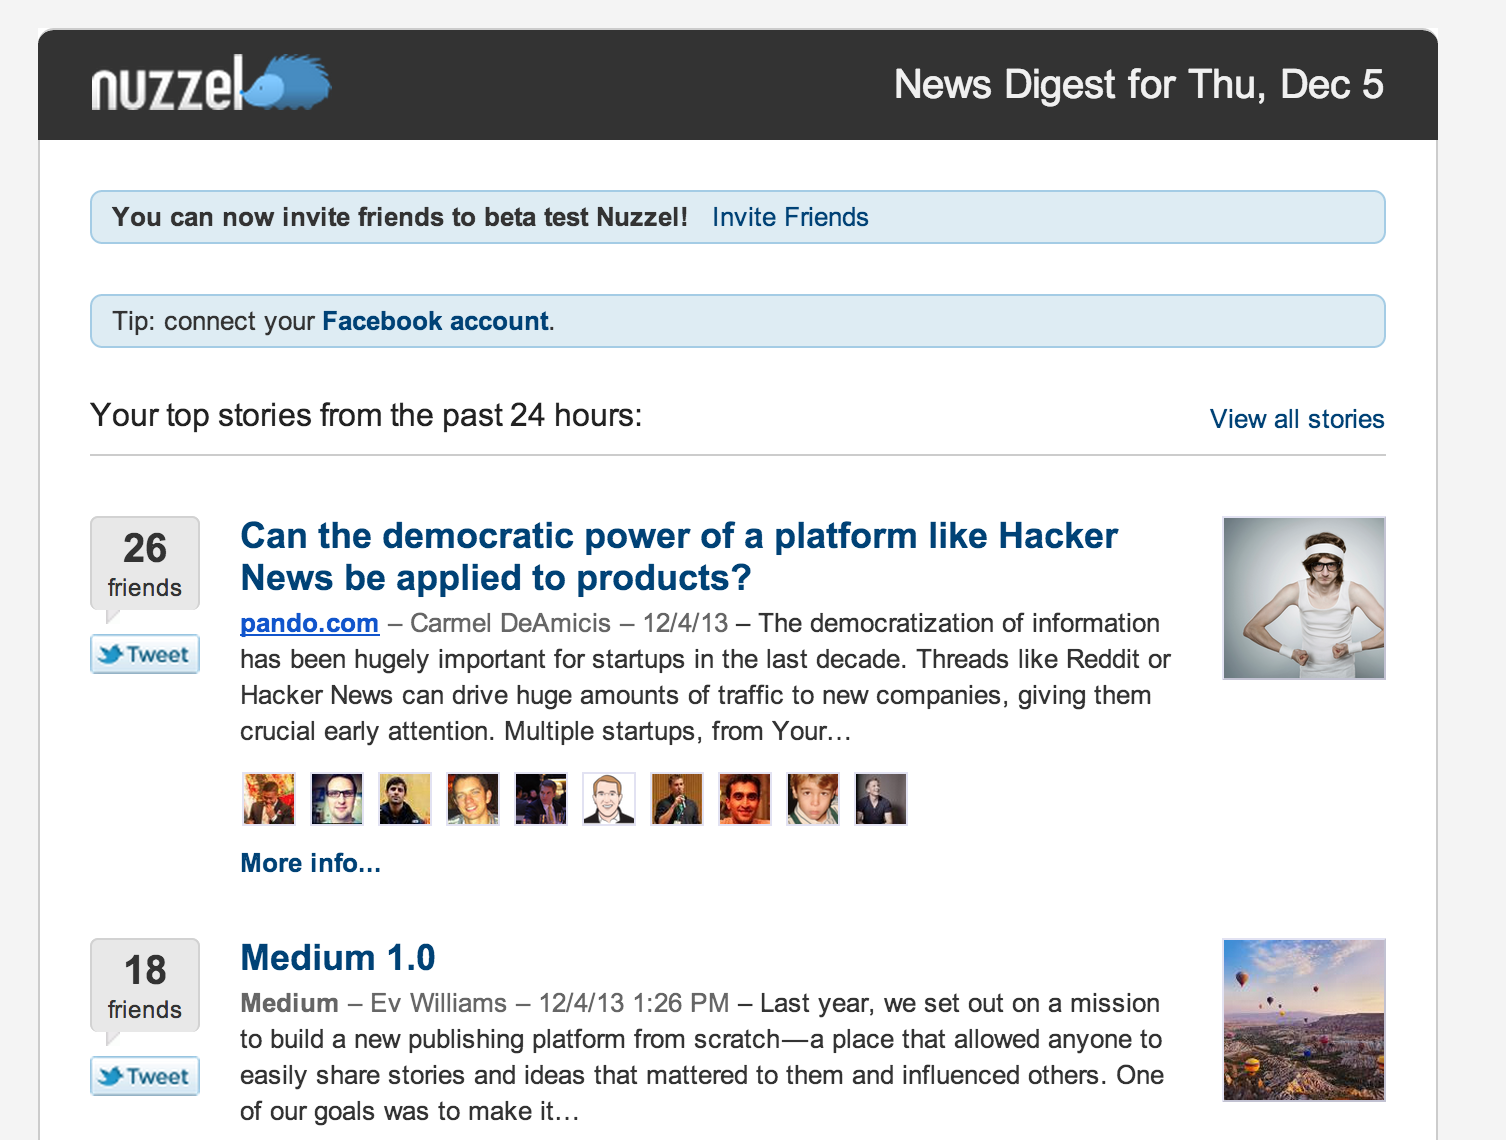Click the bold 'Medium' source name in byline
Screen dimensions: 1506x1140
[x=289, y=1003]
